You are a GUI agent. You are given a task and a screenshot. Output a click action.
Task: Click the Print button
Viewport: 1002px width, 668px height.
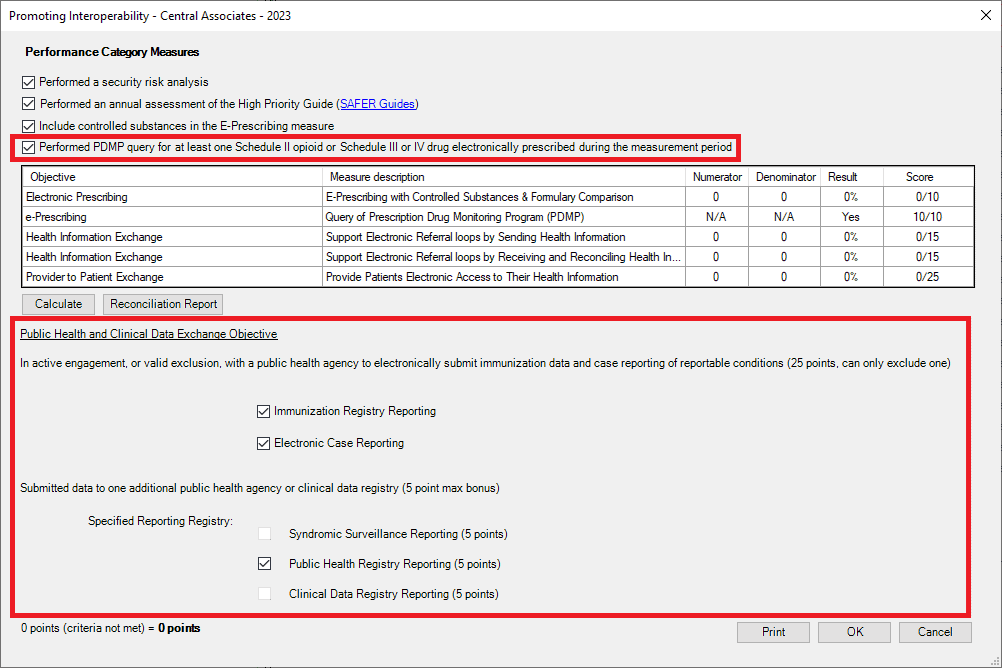coord(773,632)
